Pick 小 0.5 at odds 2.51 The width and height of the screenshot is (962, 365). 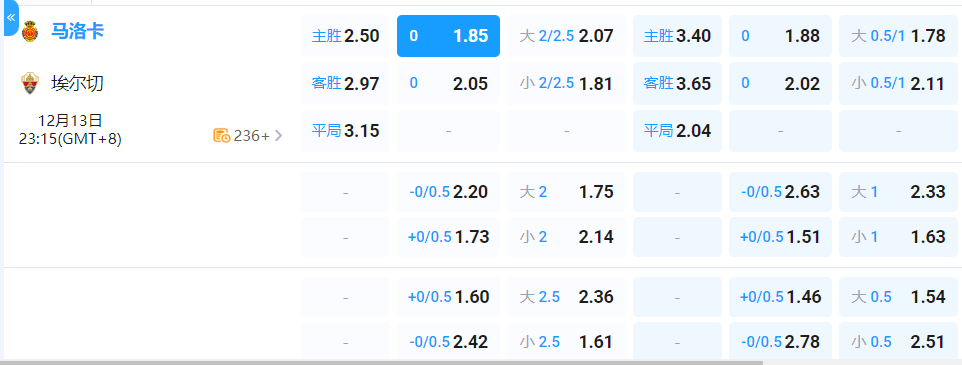pyautogui.click(x=898, y=341)
